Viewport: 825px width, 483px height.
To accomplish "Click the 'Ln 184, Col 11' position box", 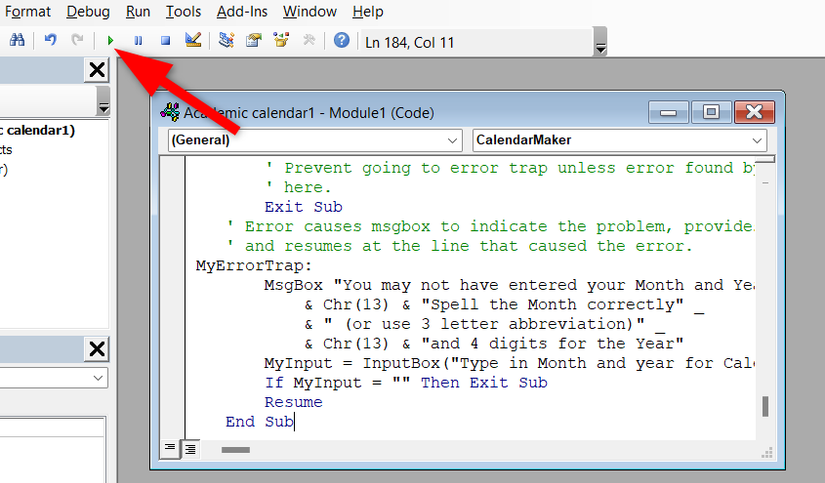I will click(476, 42).
